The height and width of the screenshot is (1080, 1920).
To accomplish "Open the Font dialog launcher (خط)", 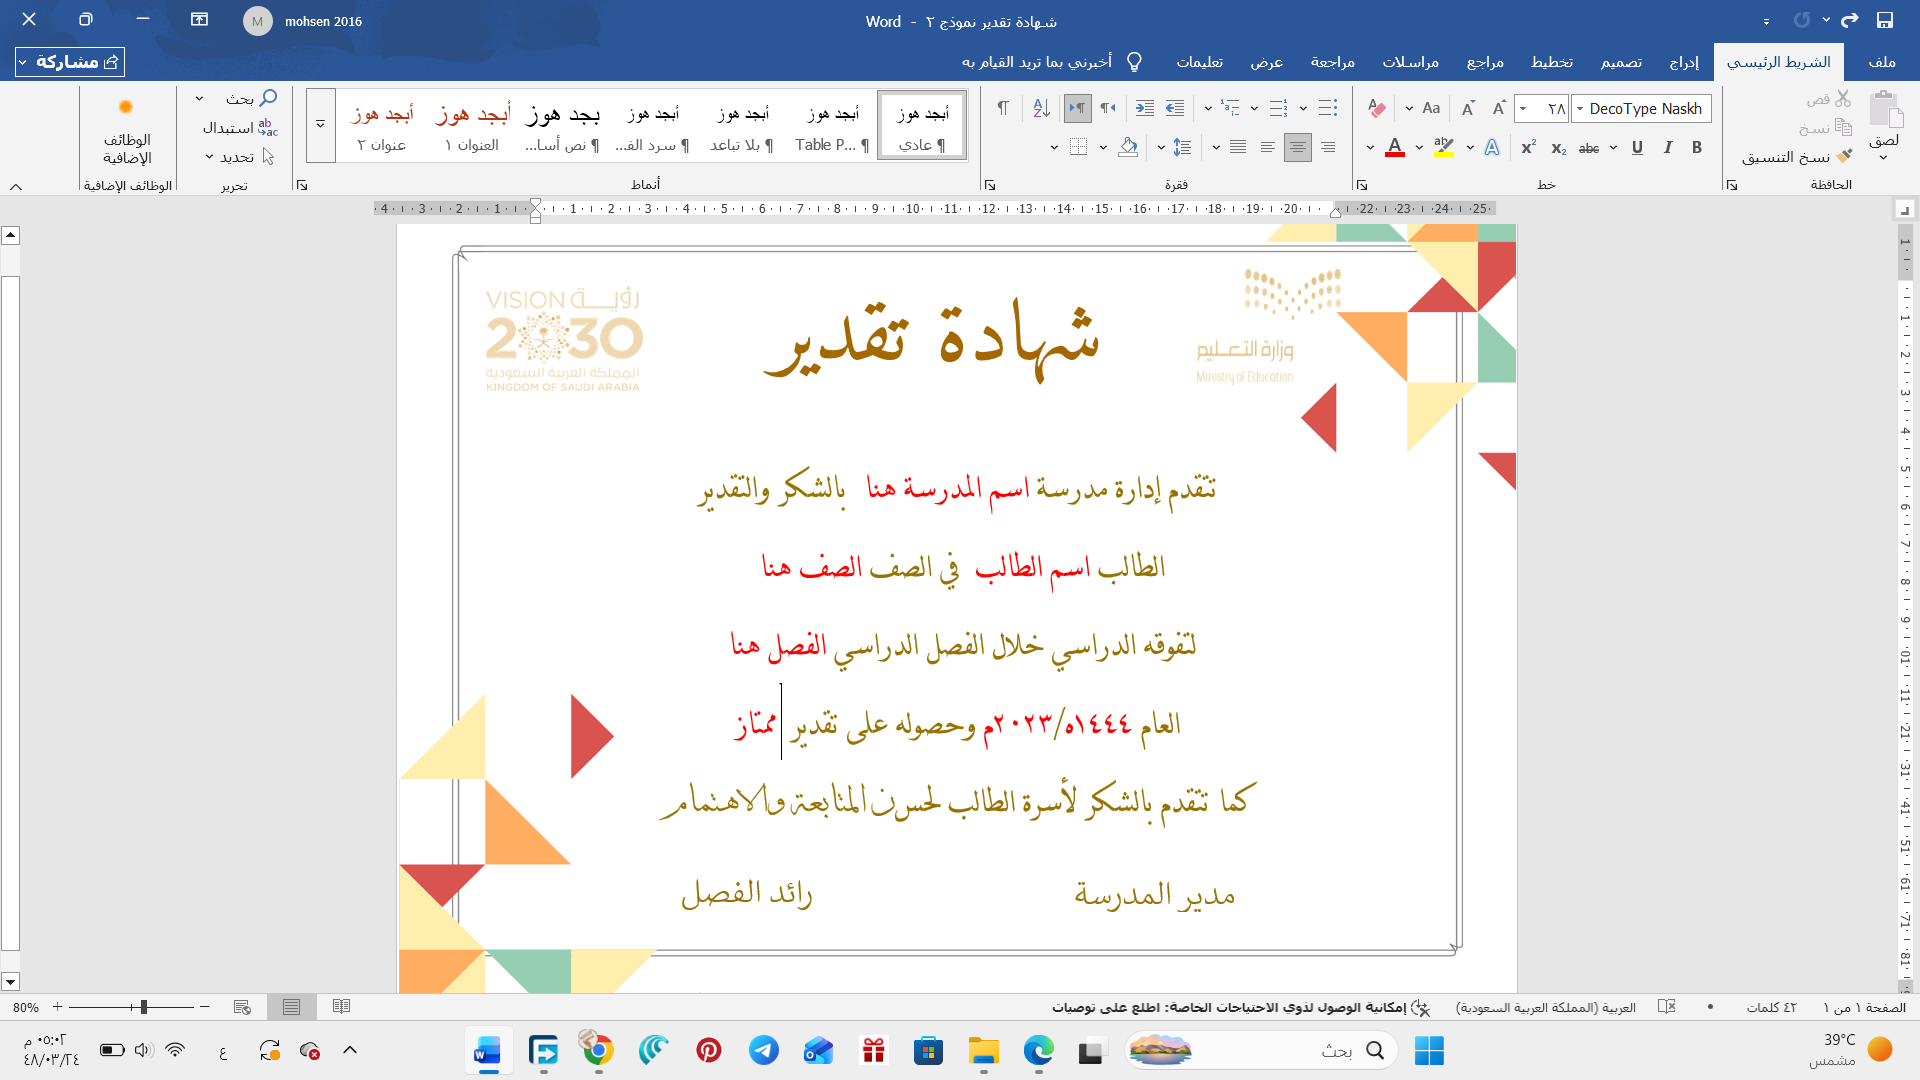I will pos(1361,185).
